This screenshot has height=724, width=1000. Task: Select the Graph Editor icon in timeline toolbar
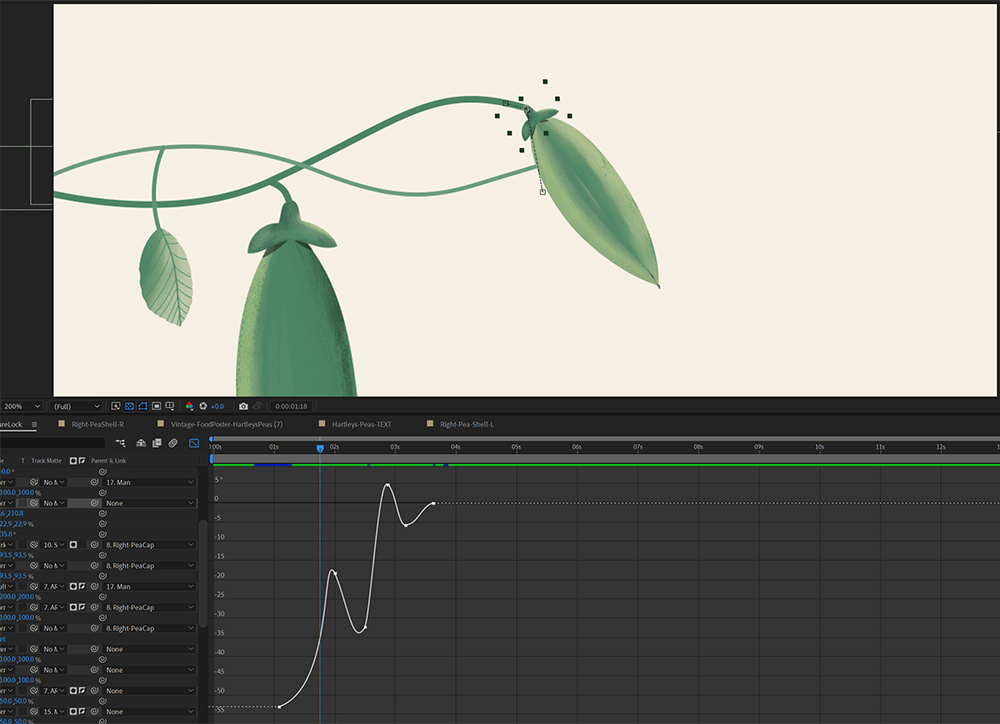[195, 443]
